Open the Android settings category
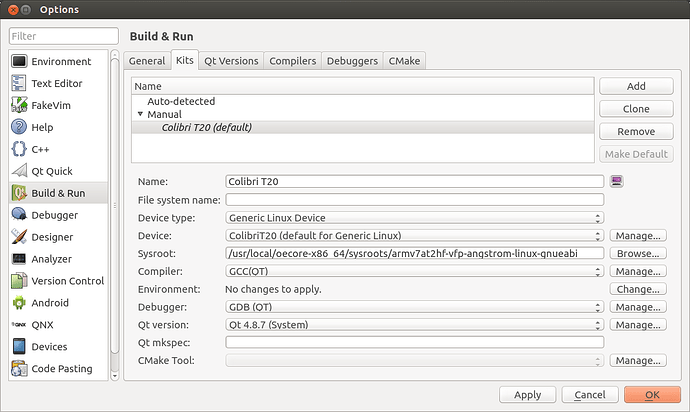The image size is (690, 412). [58, 303]
